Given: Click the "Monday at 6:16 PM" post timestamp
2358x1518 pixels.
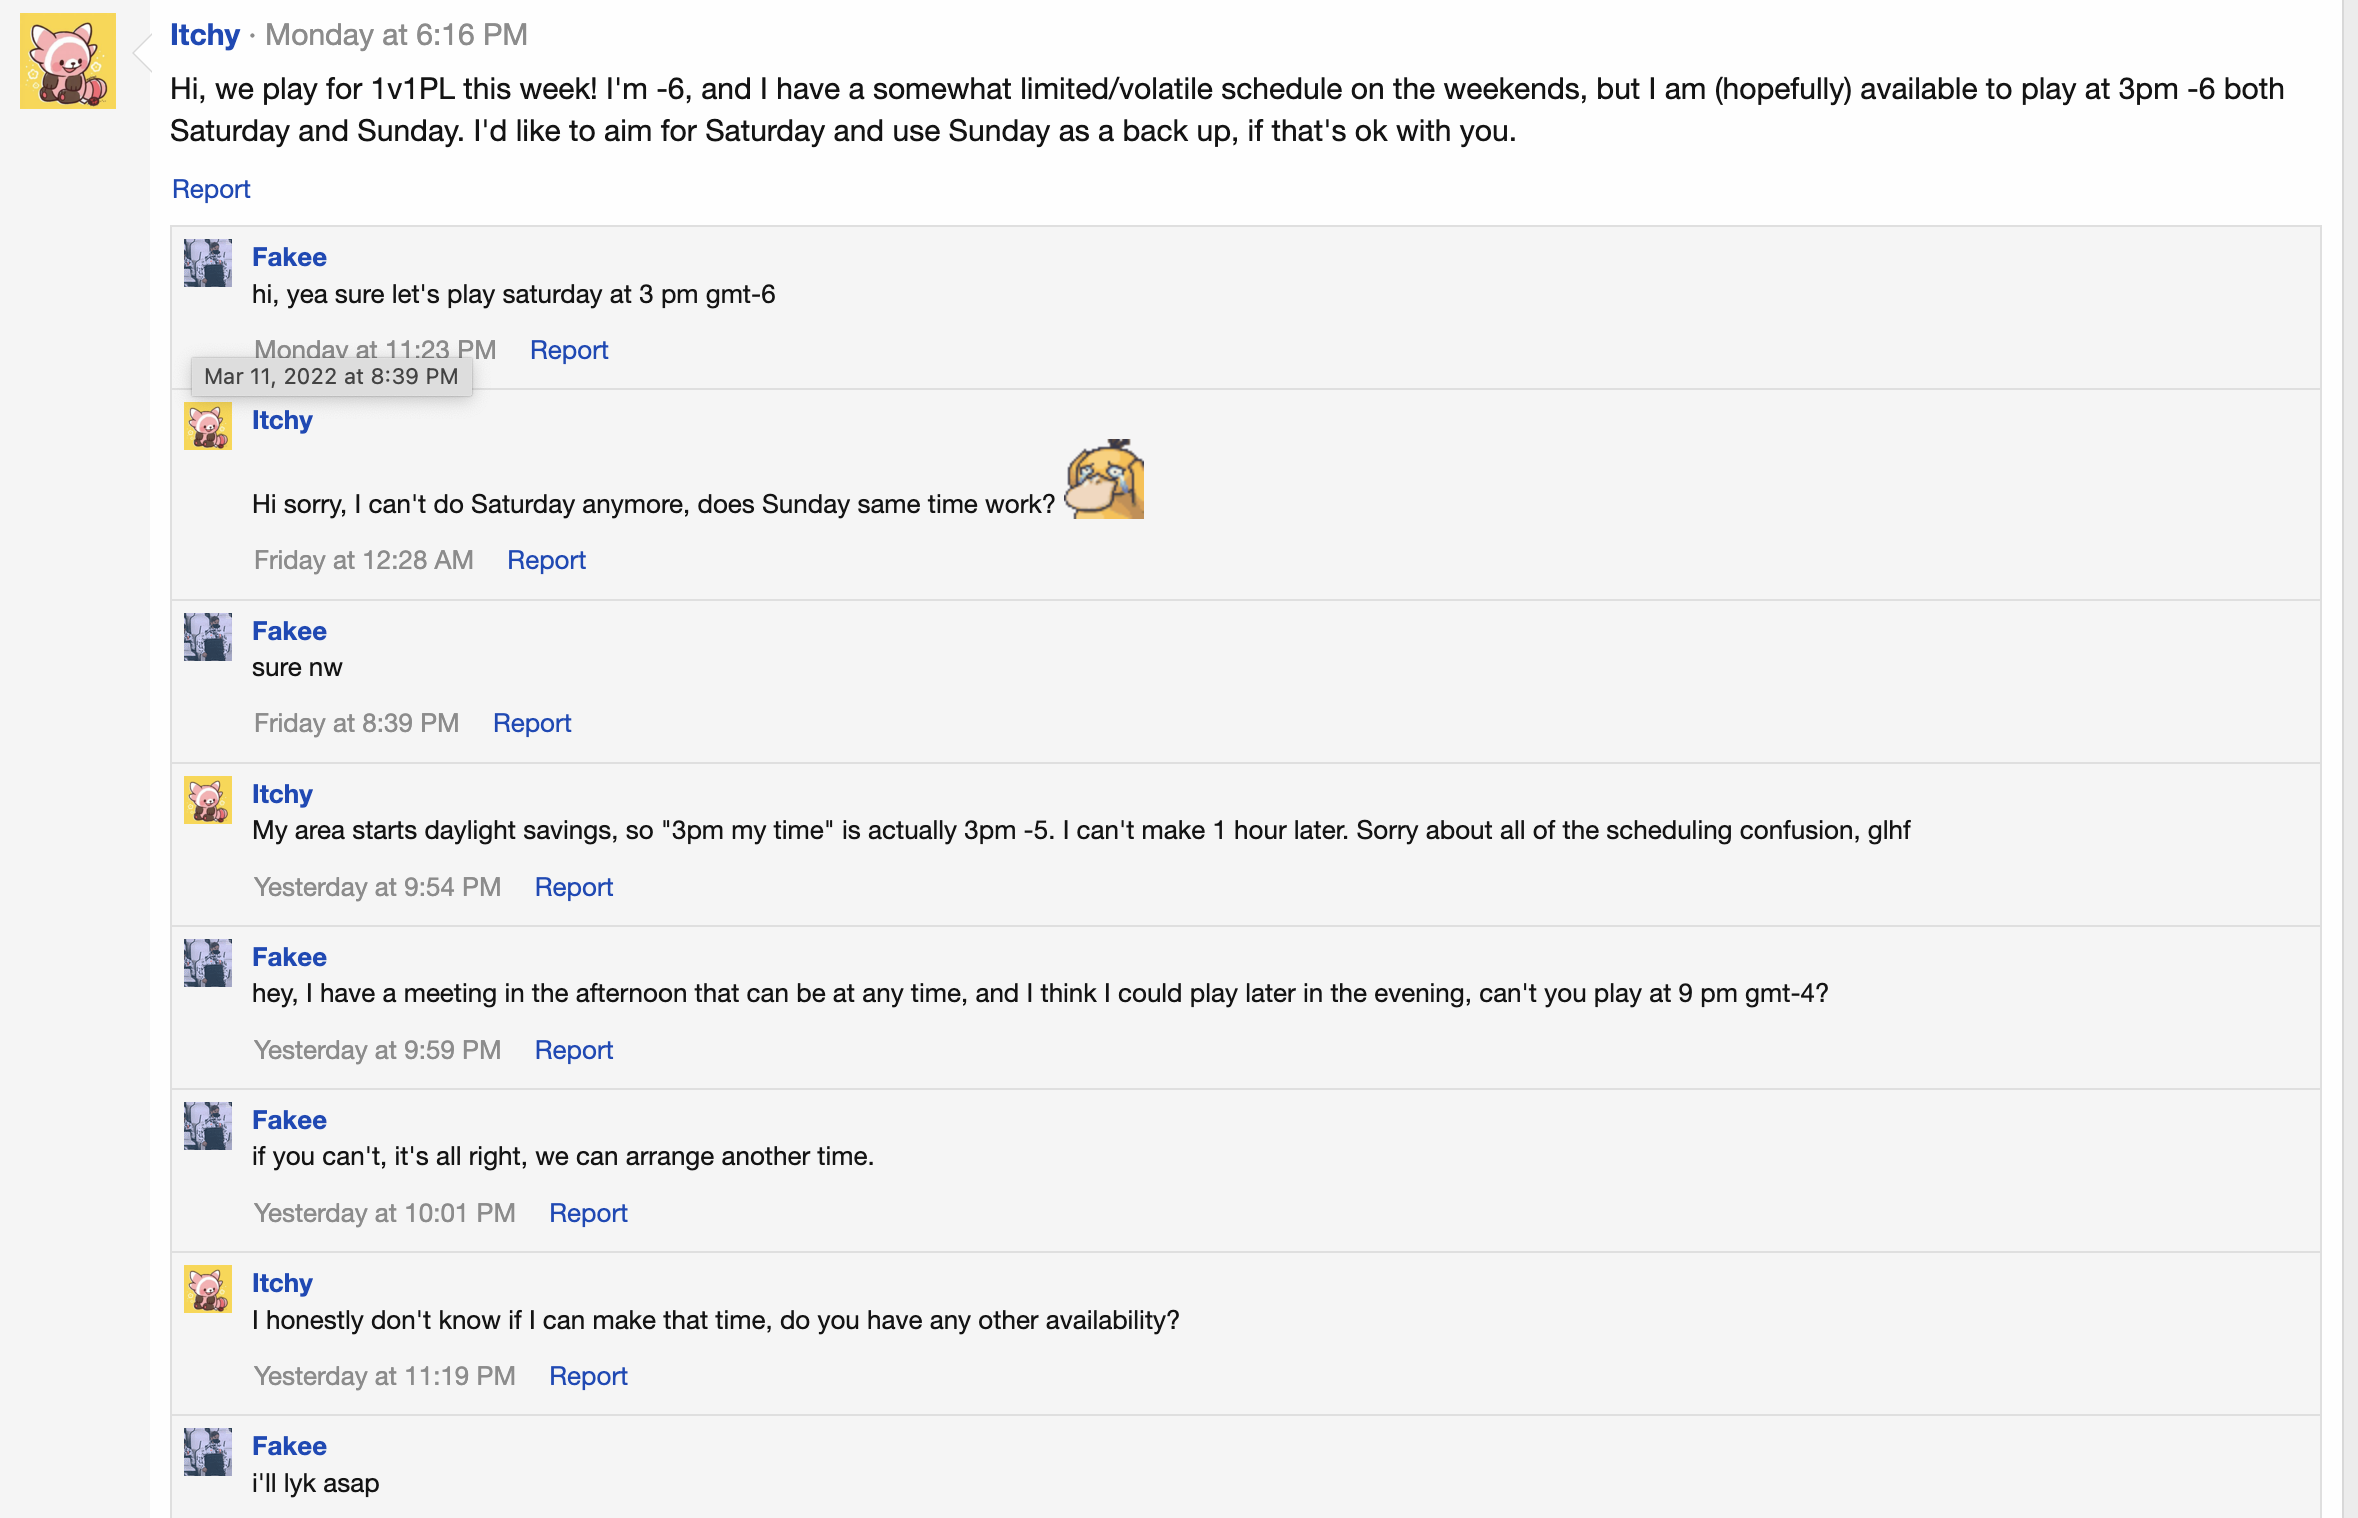Looking at the screenshot, I should click(396, 35).
